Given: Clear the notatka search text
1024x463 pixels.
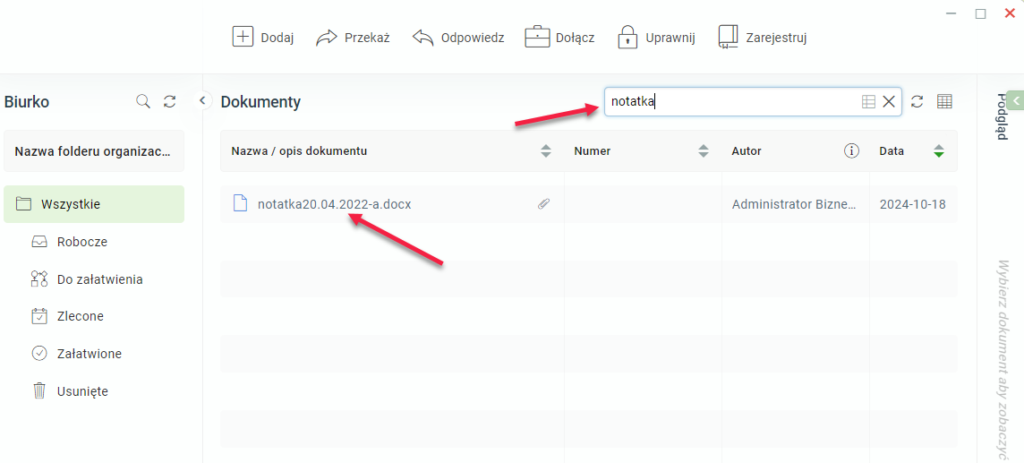Looking at the screenshot, I should click(889, 101).
